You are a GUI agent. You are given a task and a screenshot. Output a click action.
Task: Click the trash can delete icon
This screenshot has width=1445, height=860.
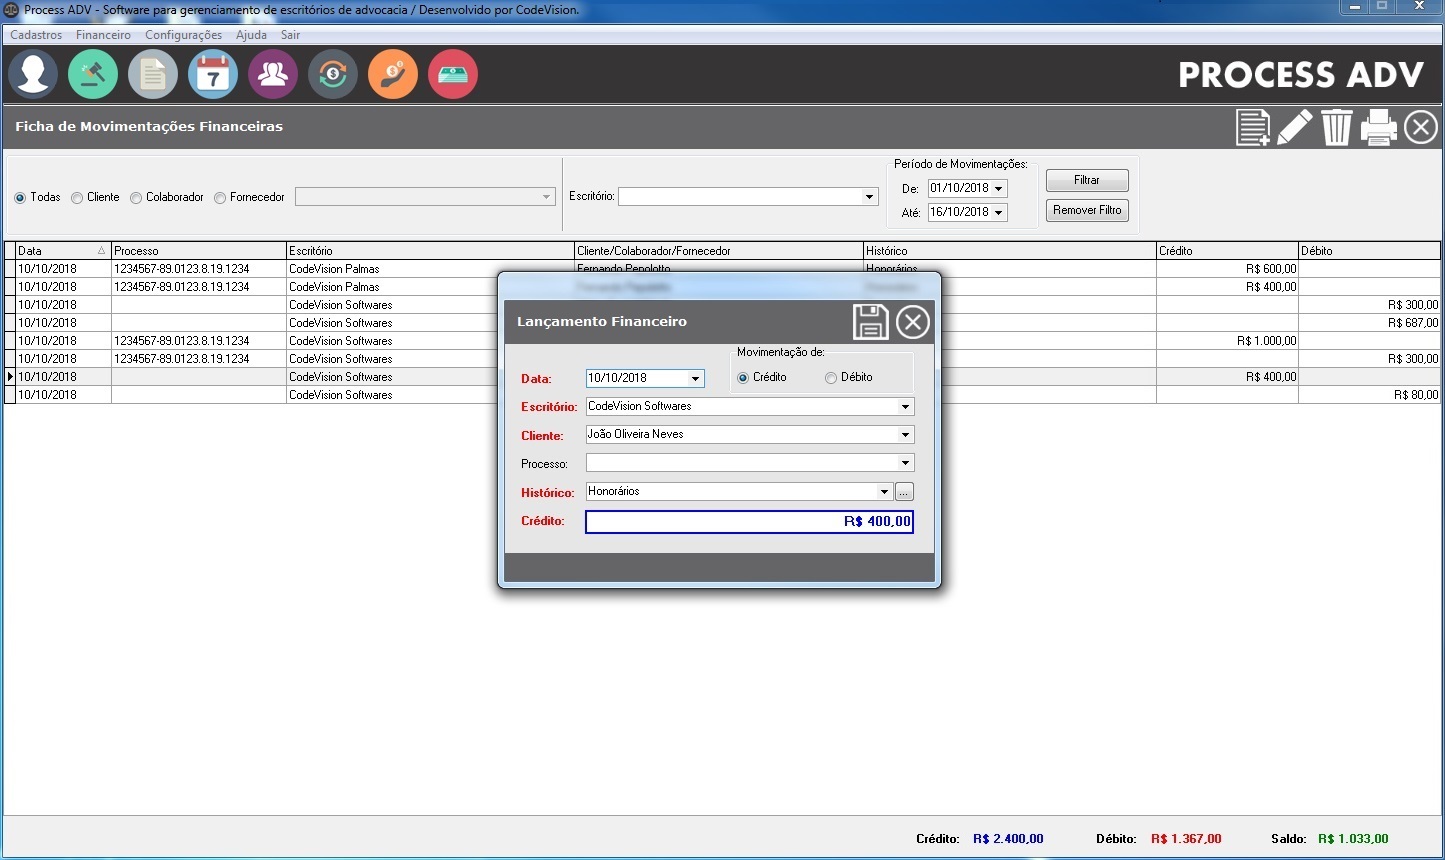tap(1337, 128)
